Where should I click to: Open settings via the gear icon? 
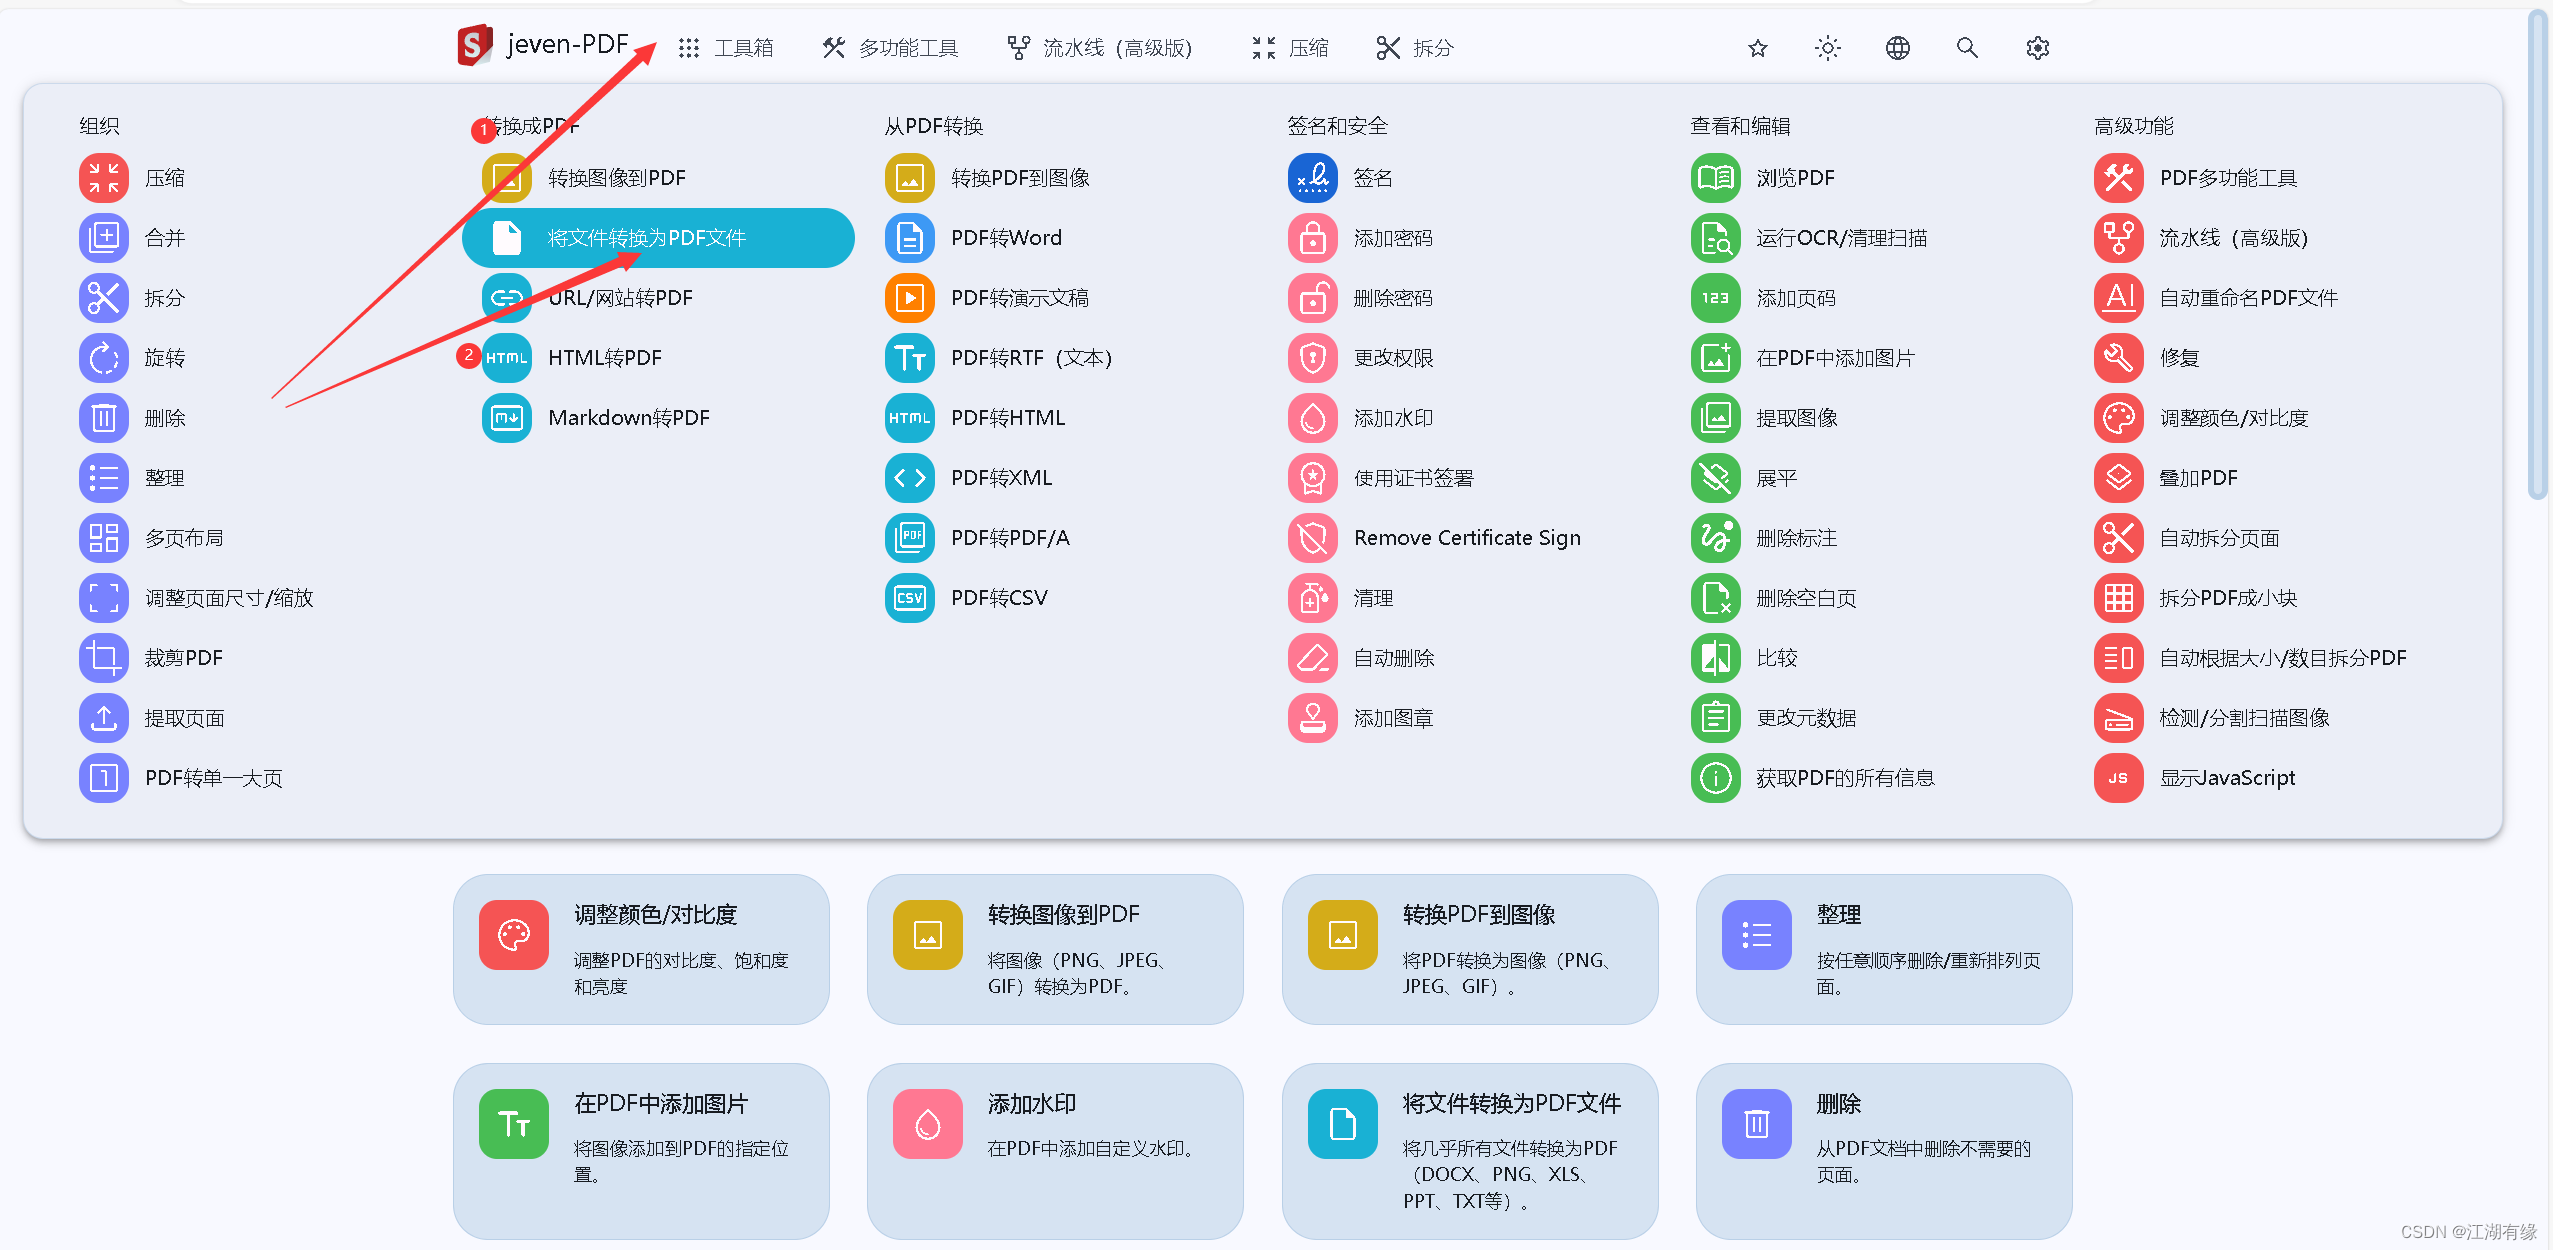[2037, 47]
